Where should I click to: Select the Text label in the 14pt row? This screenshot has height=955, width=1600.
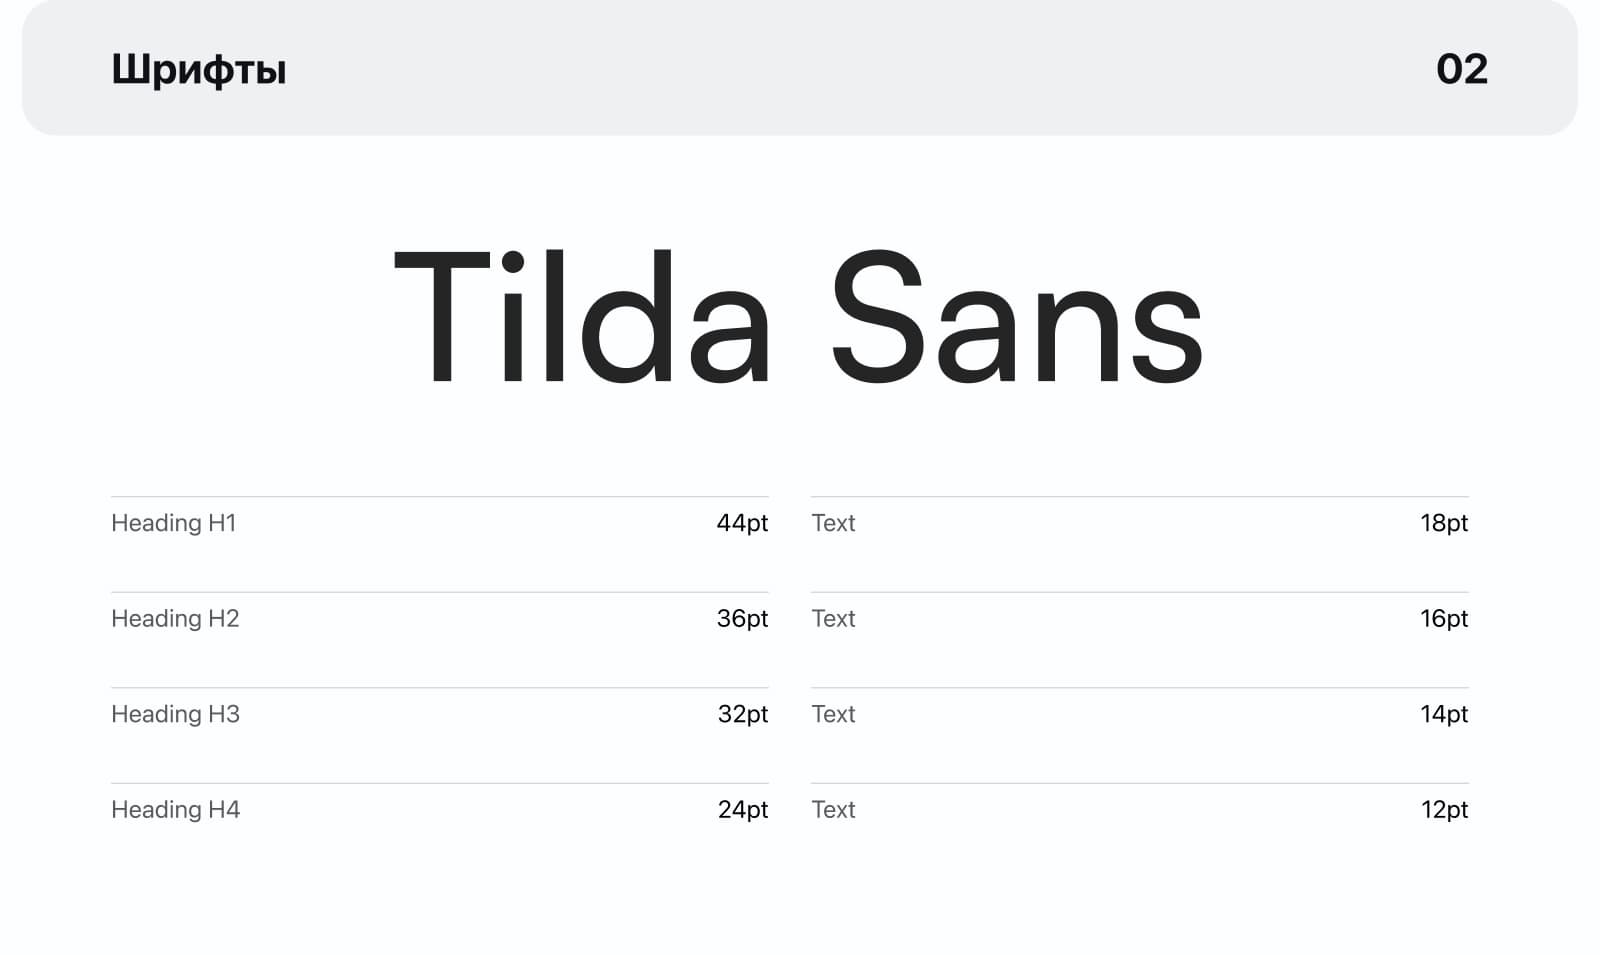pos(833,714)
